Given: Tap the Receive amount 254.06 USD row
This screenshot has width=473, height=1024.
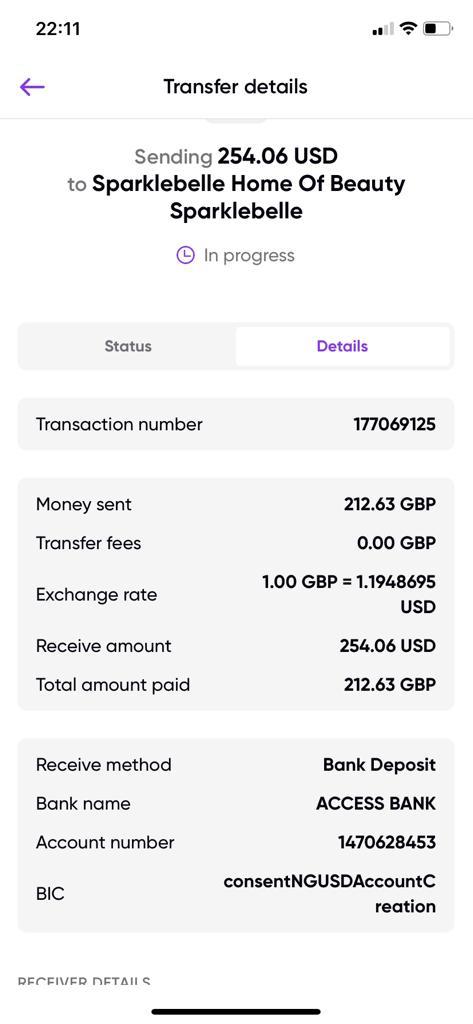Looking at the screenshot, I should click(236, 646).
